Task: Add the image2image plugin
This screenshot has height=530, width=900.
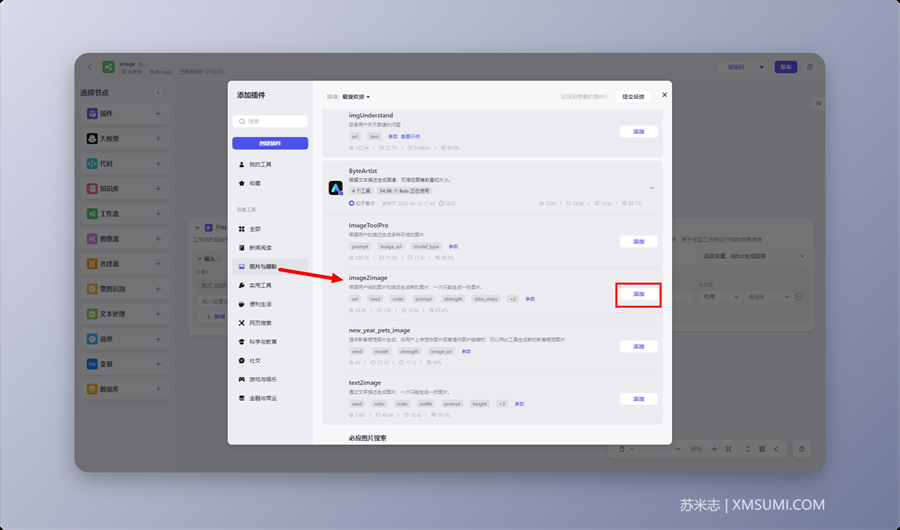Action: [x=638, y=294]
